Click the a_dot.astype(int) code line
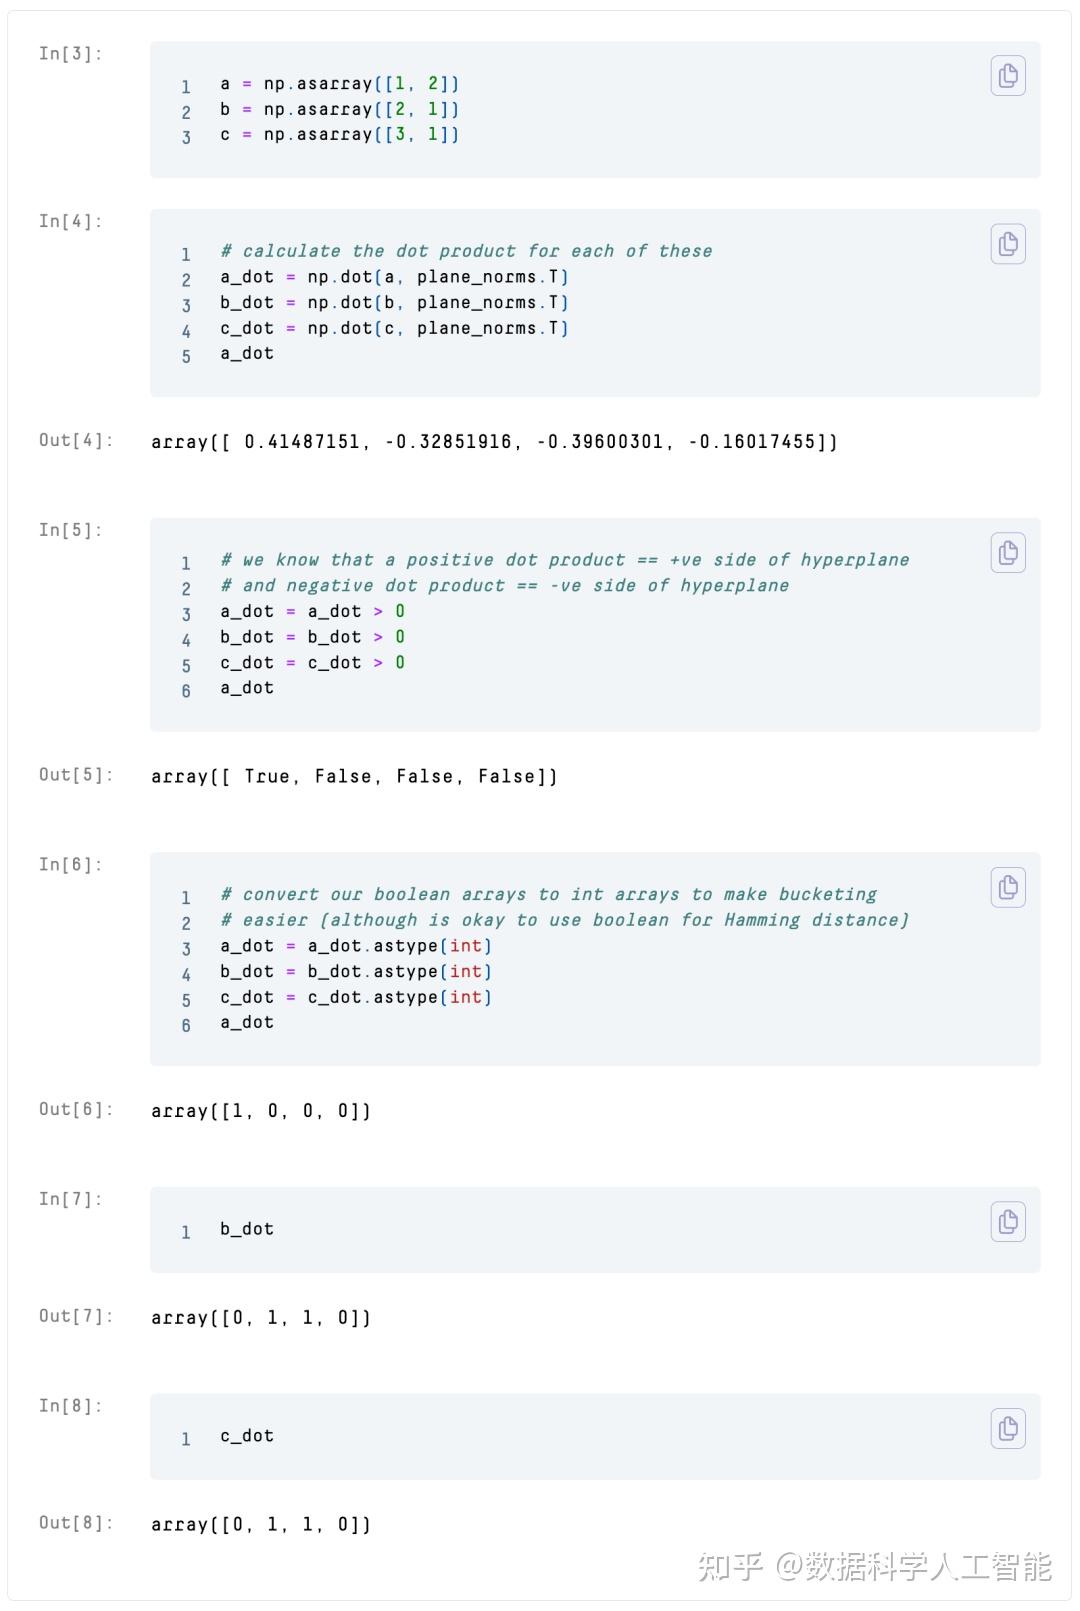 (x=355, y=946)
